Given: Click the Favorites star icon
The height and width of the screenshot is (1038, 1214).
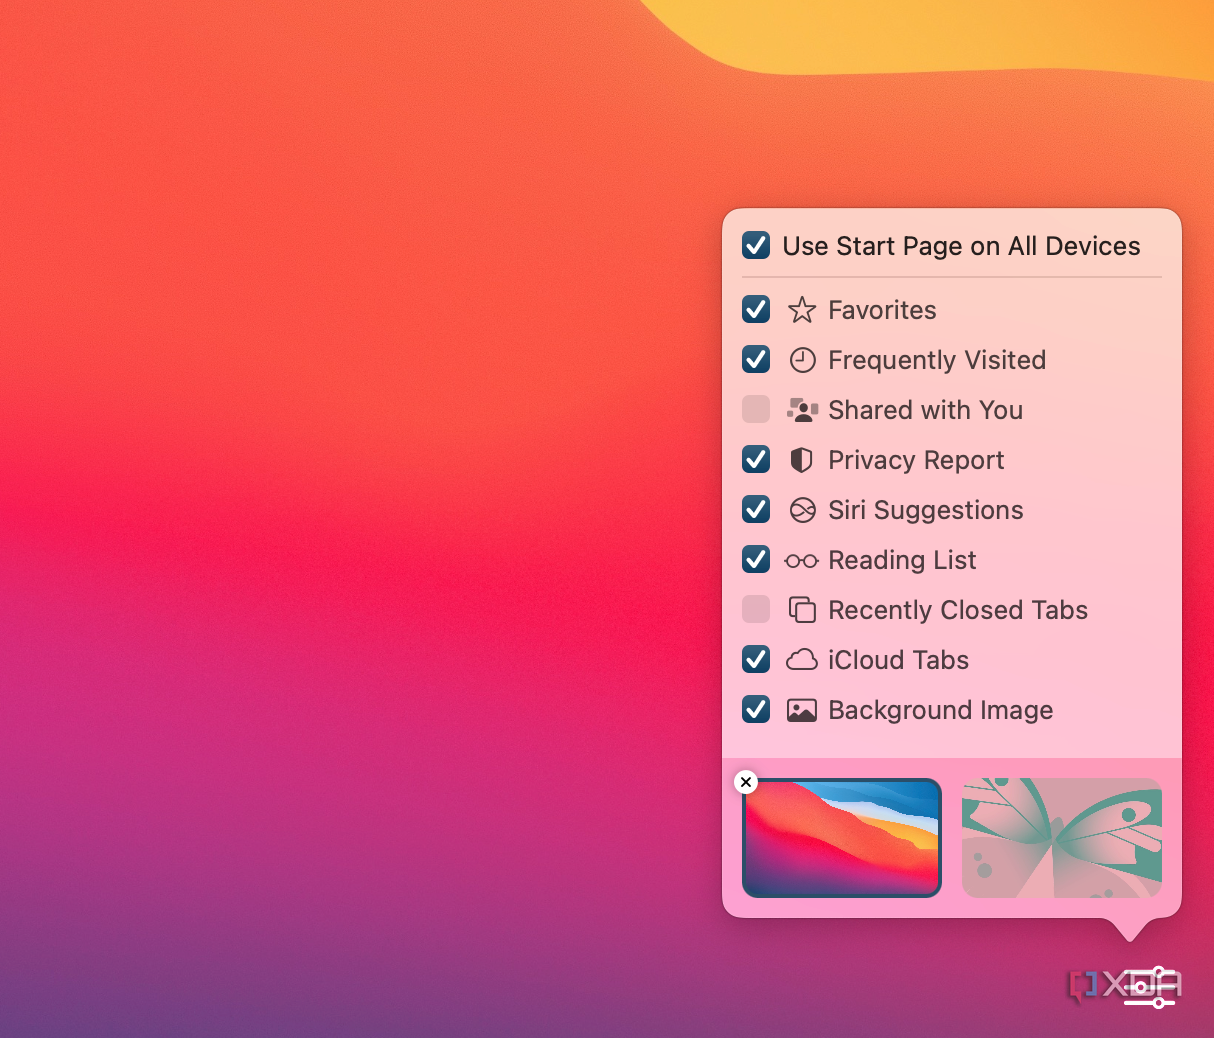Looking at the screenshot, I should coord(802,310).
